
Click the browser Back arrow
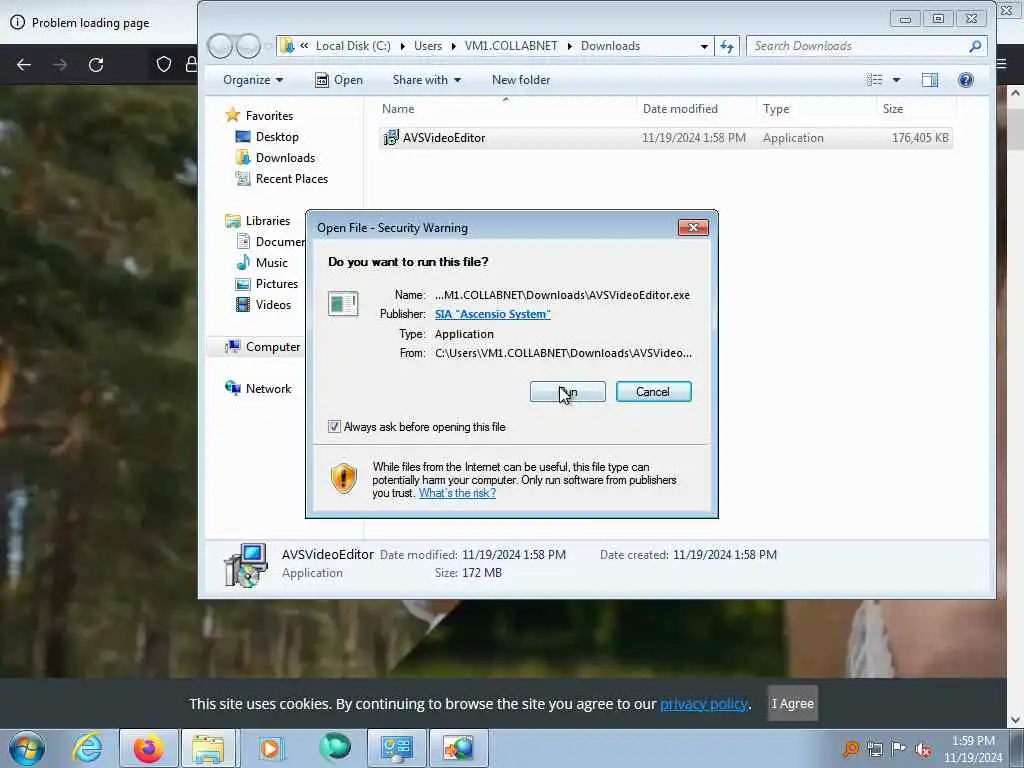tap(24, 65)
